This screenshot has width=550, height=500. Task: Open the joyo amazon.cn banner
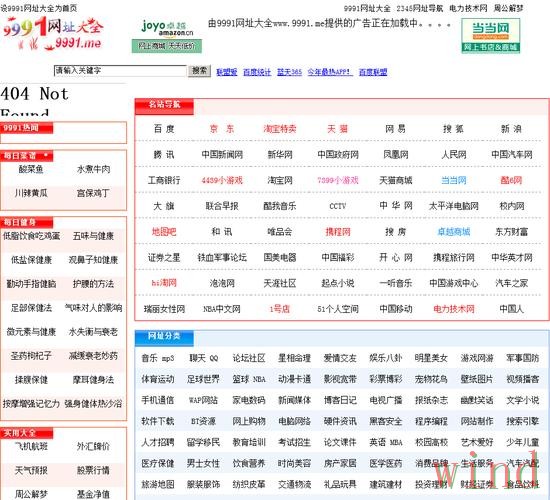pyautogui.click(x=167, y=36)
